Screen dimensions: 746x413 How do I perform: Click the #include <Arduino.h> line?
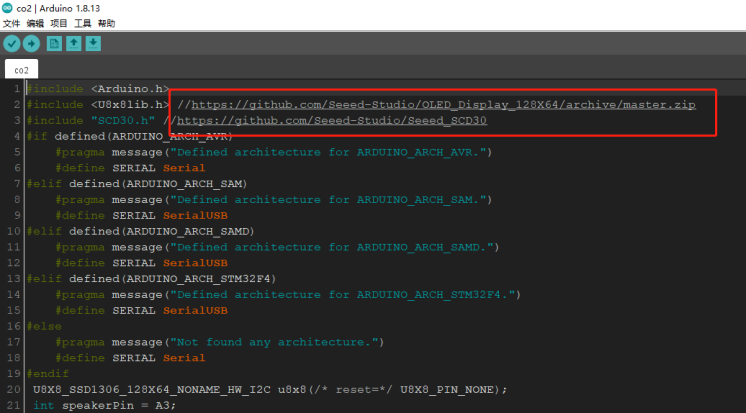point(98,89)
